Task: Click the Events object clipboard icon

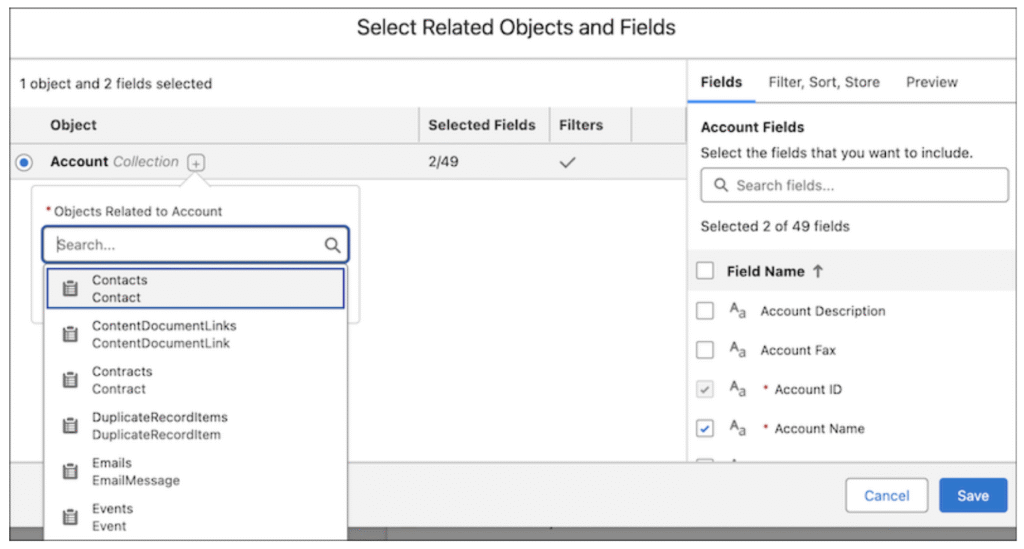Action: click(x=70, y=517)
